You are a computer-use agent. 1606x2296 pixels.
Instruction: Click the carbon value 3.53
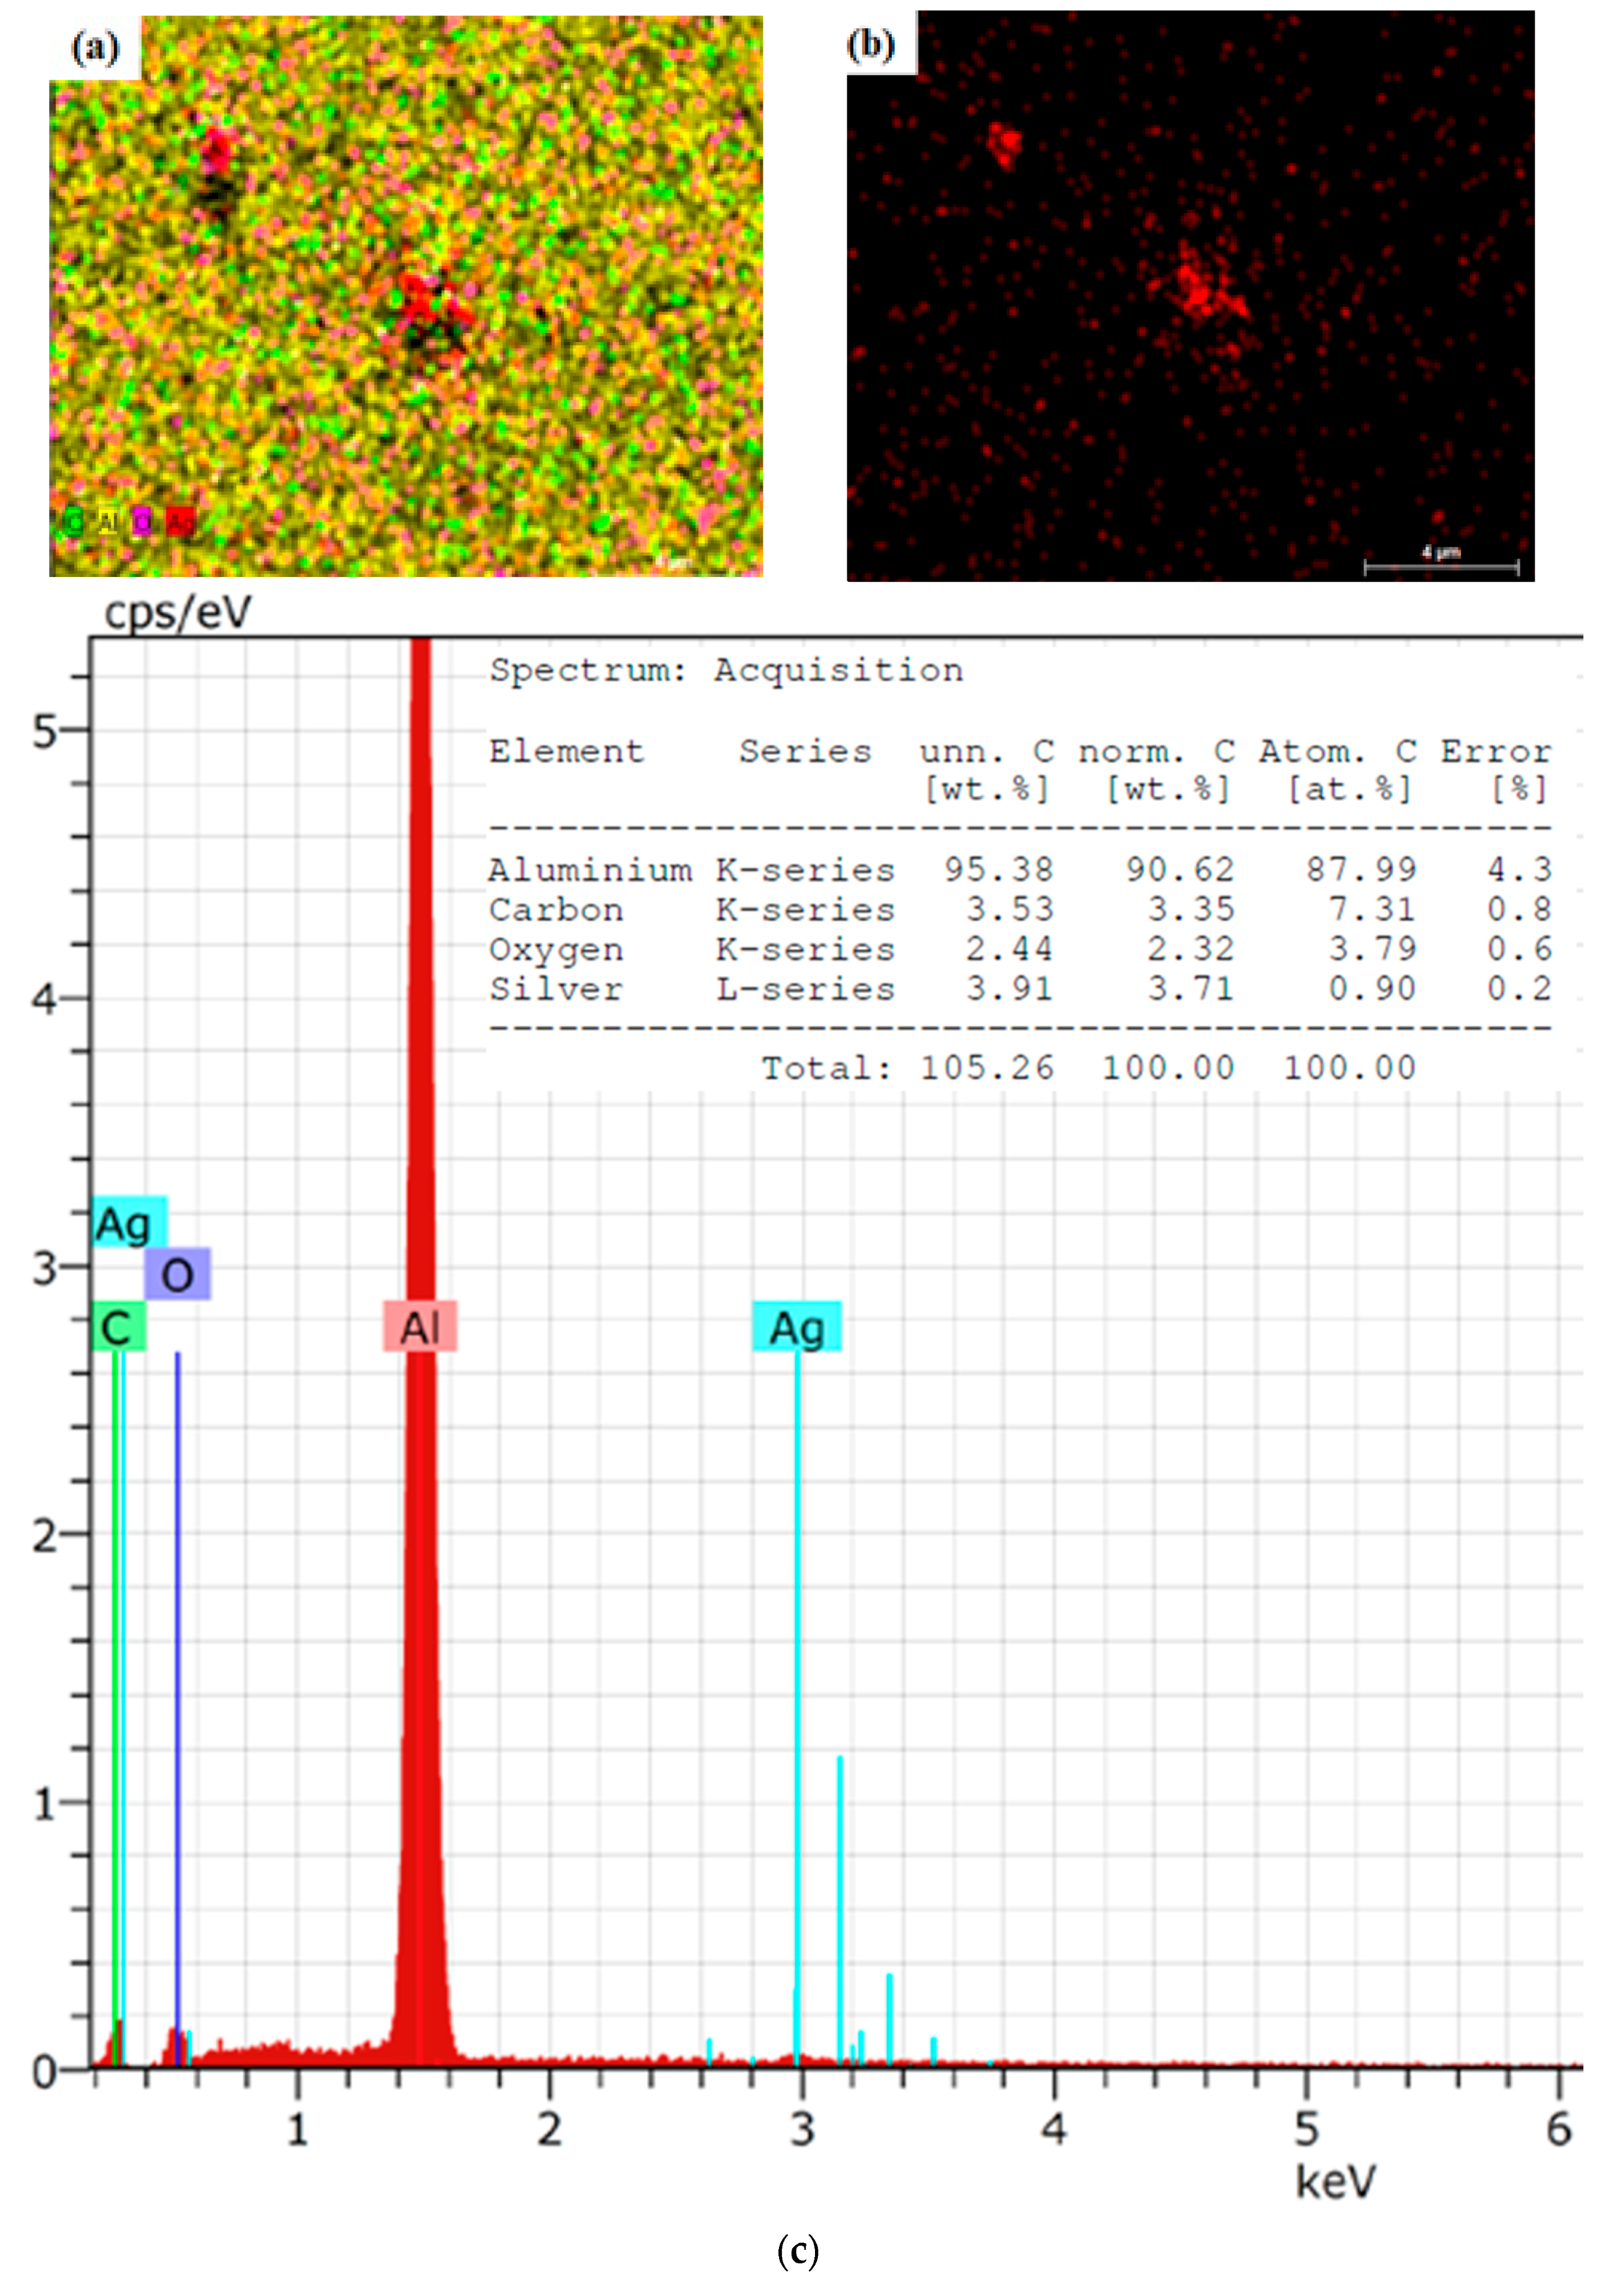[x=1010, y=909]
